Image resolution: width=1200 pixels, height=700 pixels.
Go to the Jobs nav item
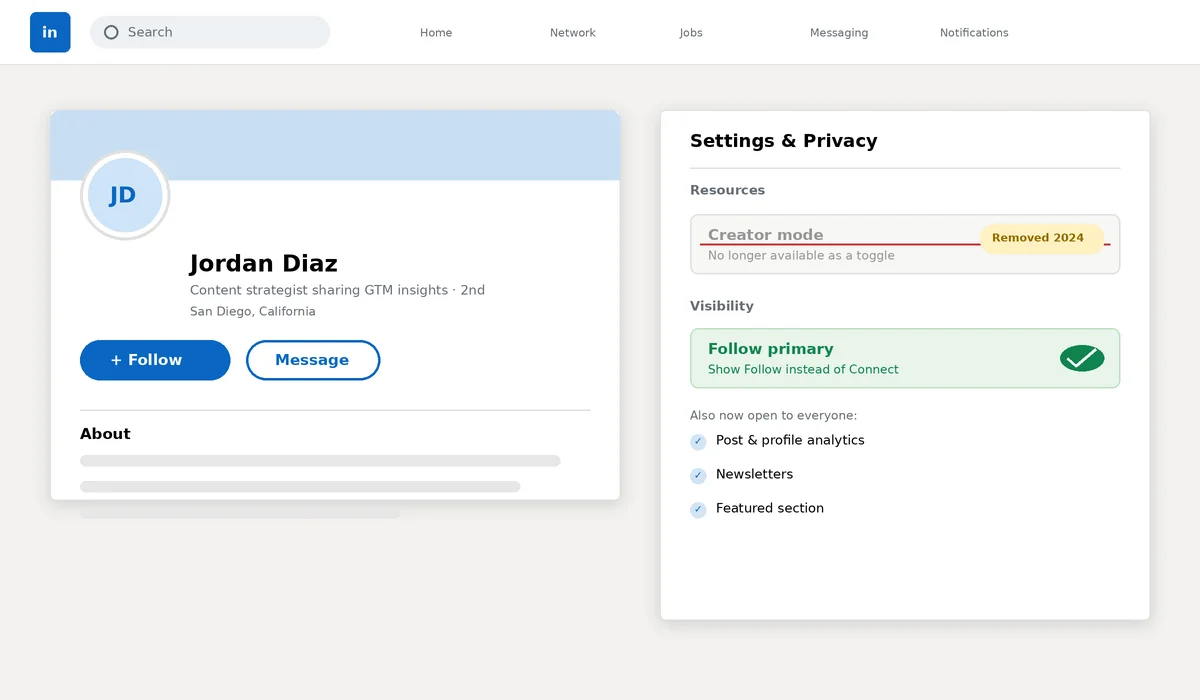[691, 33]
